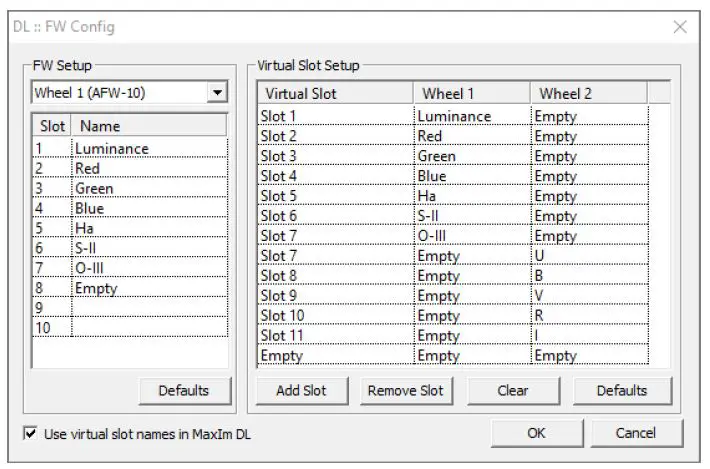Click the Add Slot button
The image size is (710, 469).
[x=301, y=390]
